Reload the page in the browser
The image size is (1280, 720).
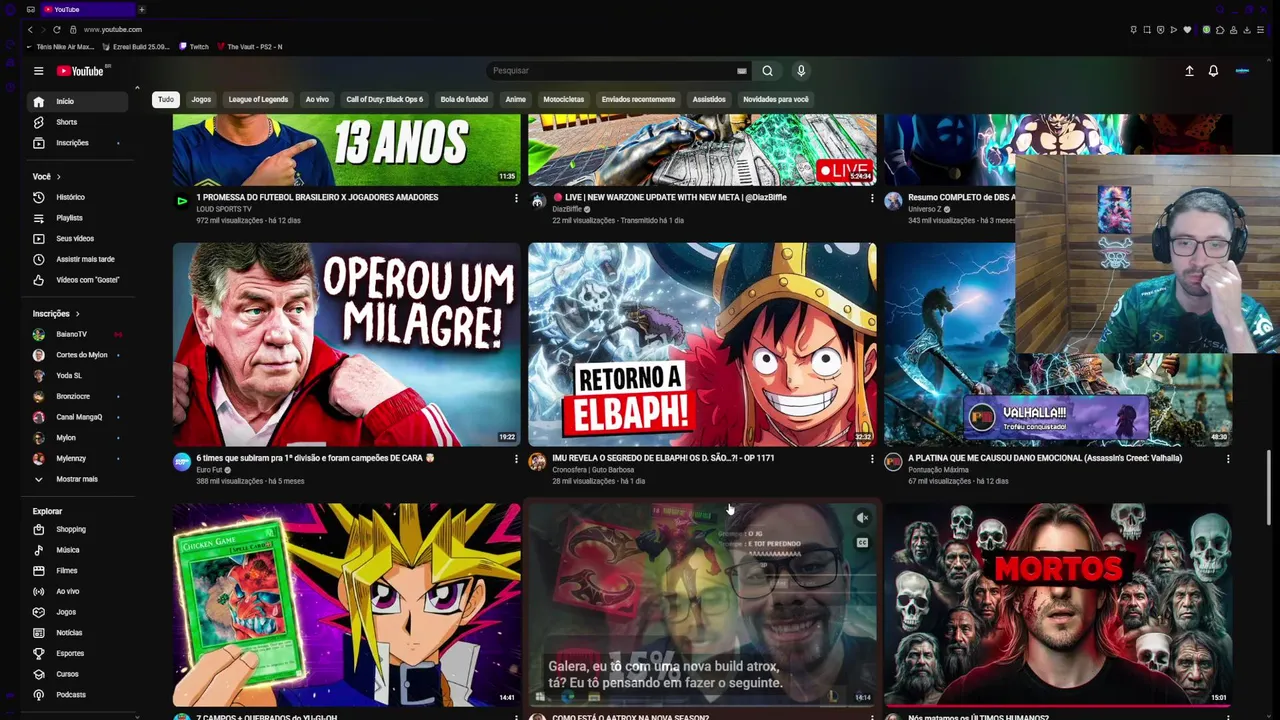pos(56,30)
